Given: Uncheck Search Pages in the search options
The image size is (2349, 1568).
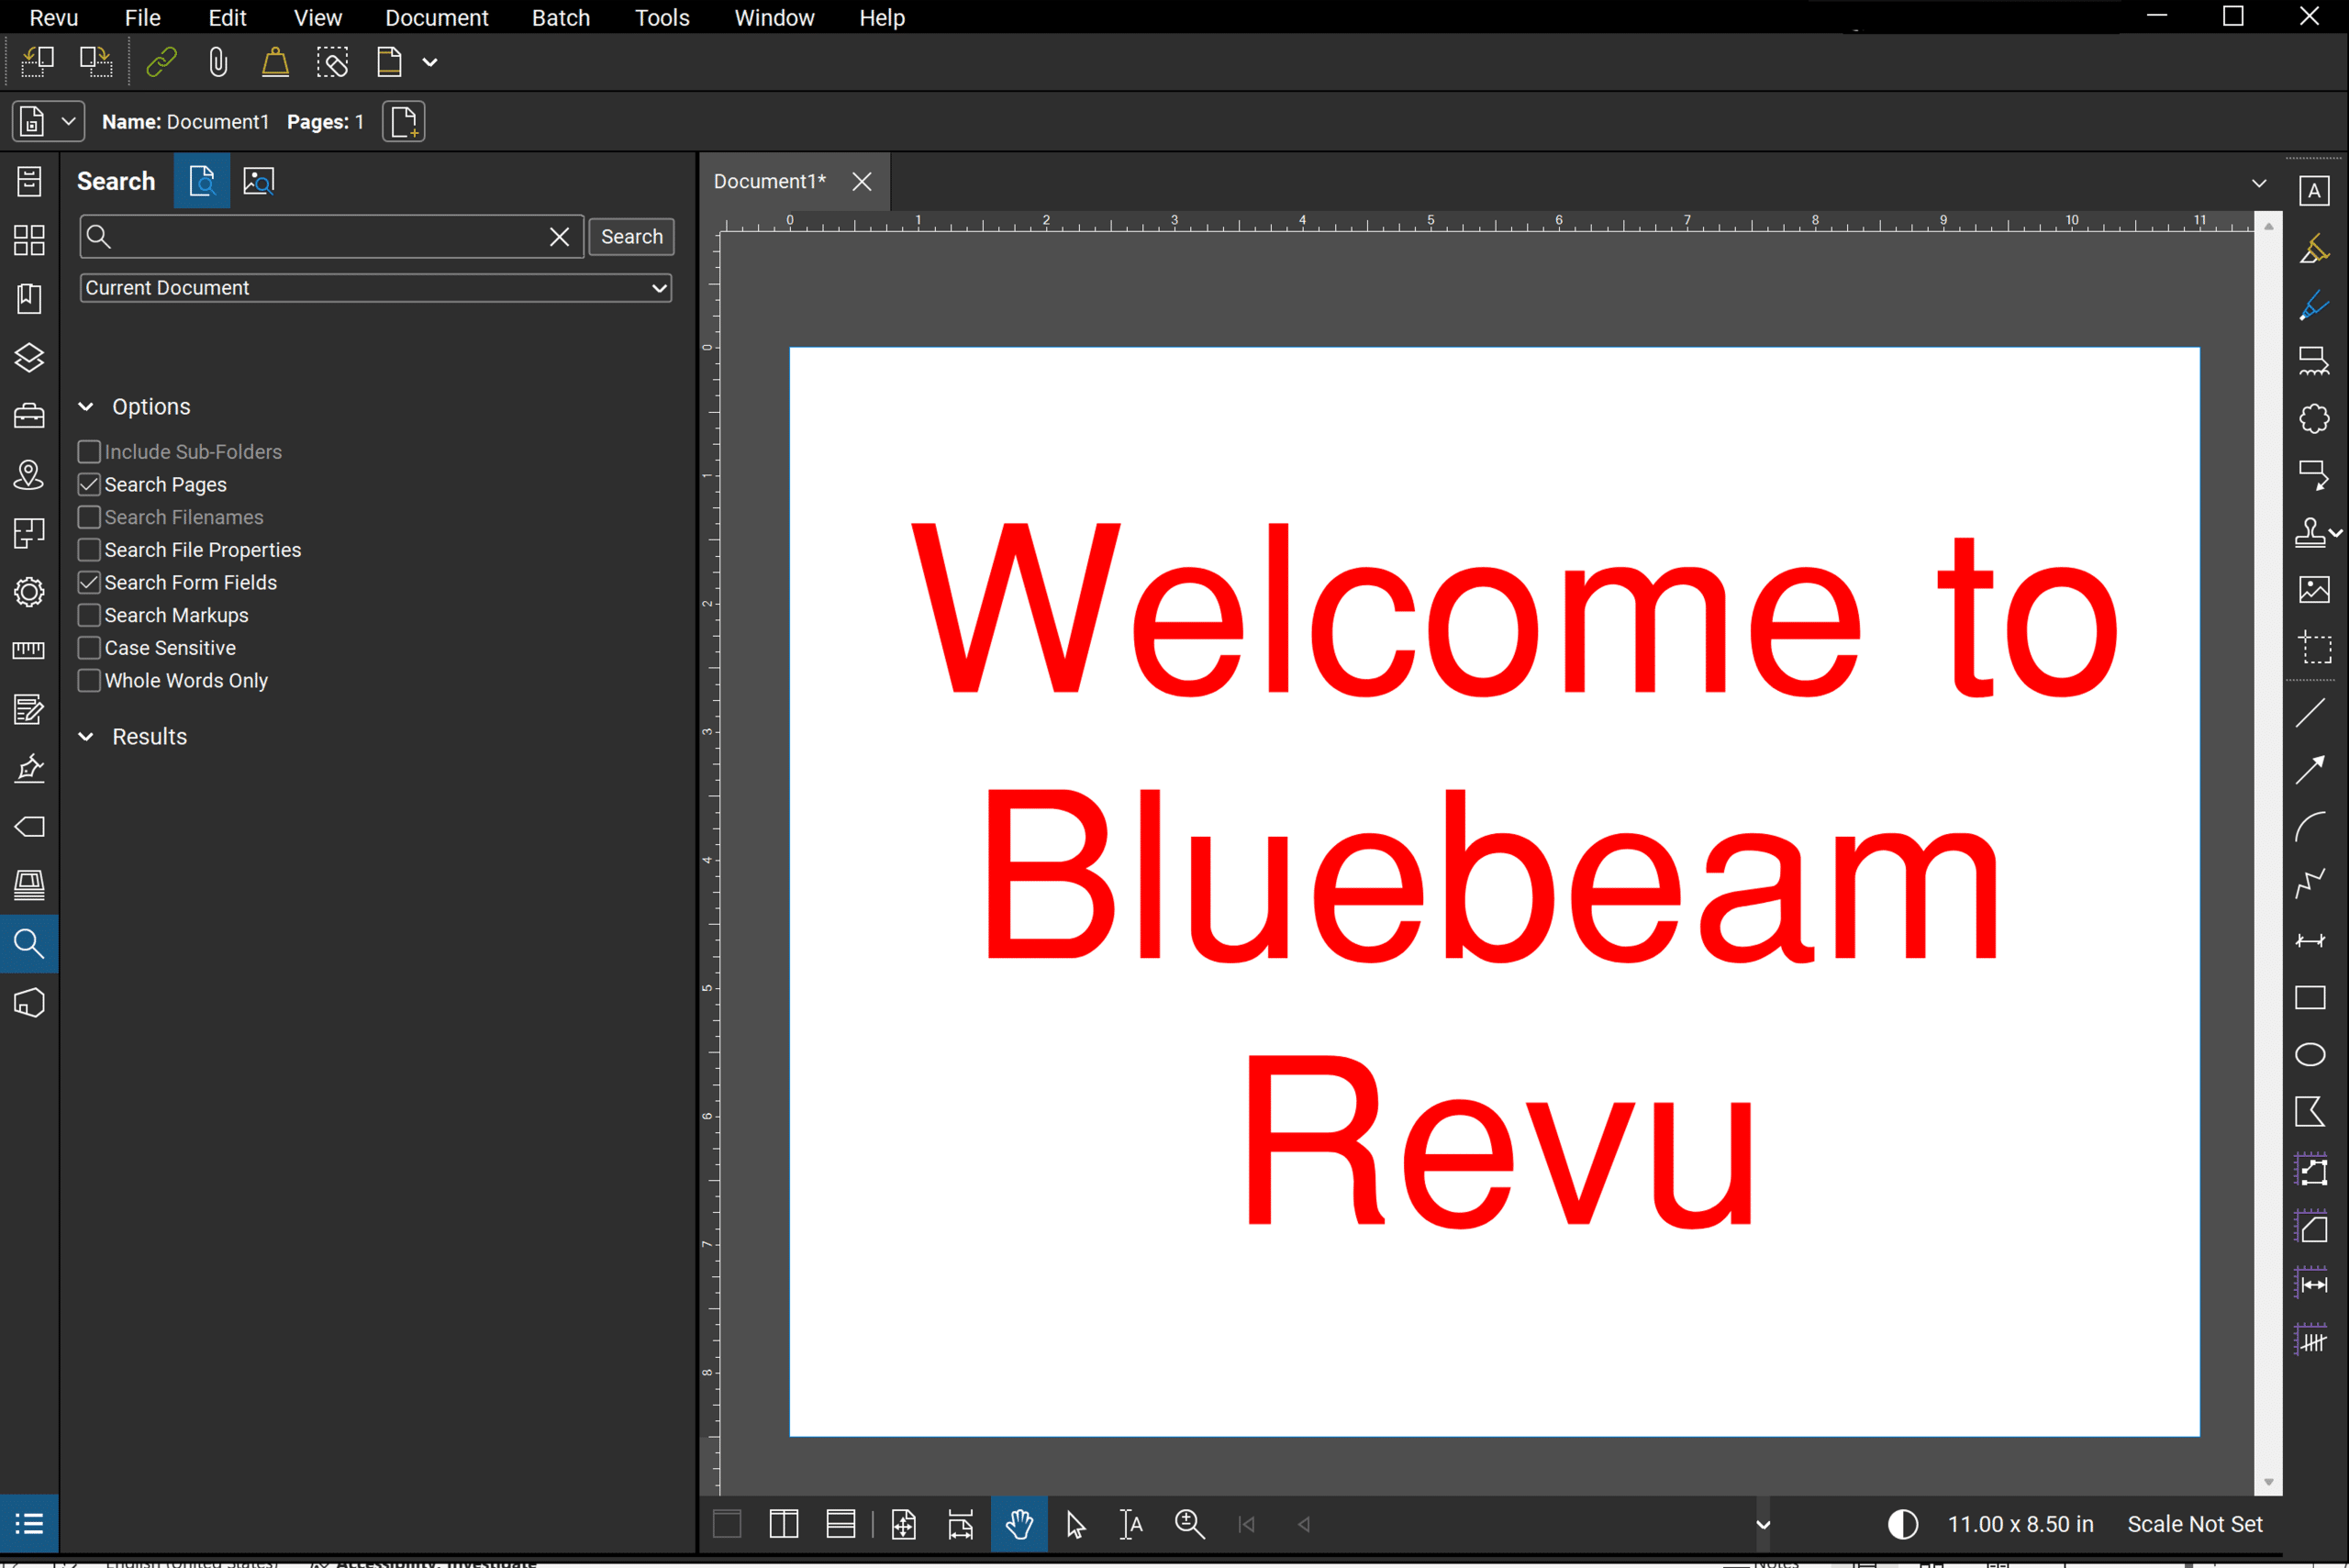Looking at the screenshot, I should 89,484.
